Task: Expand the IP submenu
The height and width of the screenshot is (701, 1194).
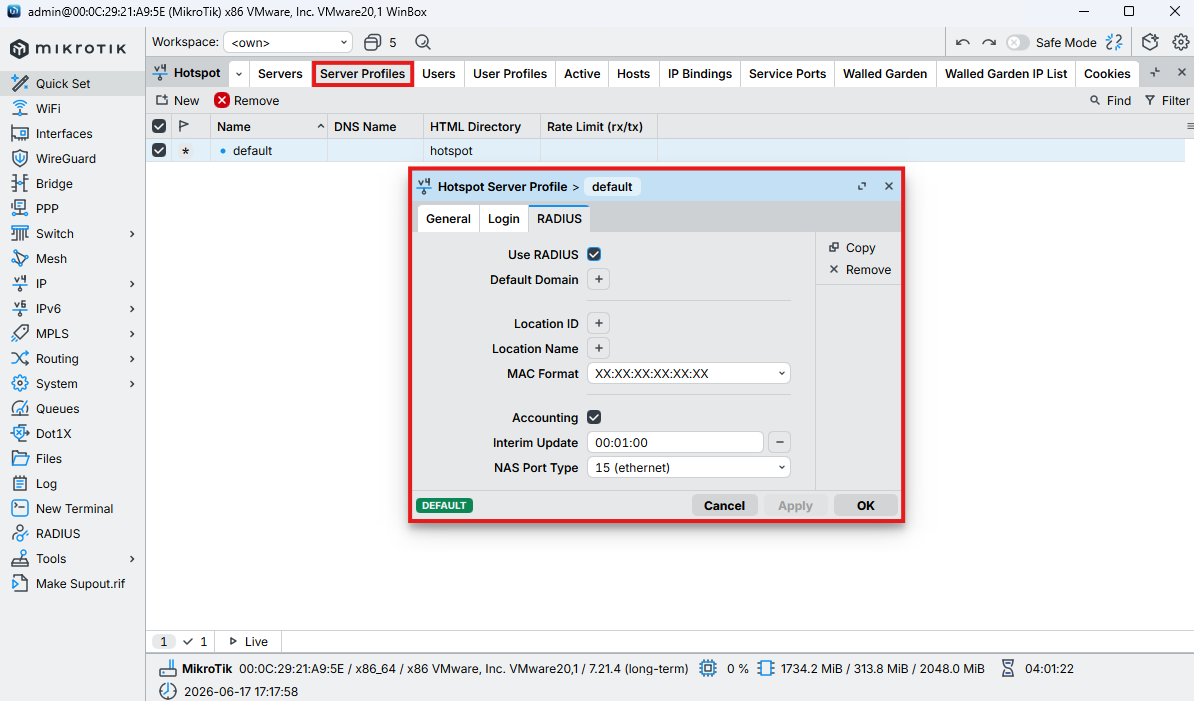Action: [x=132, y=284]
